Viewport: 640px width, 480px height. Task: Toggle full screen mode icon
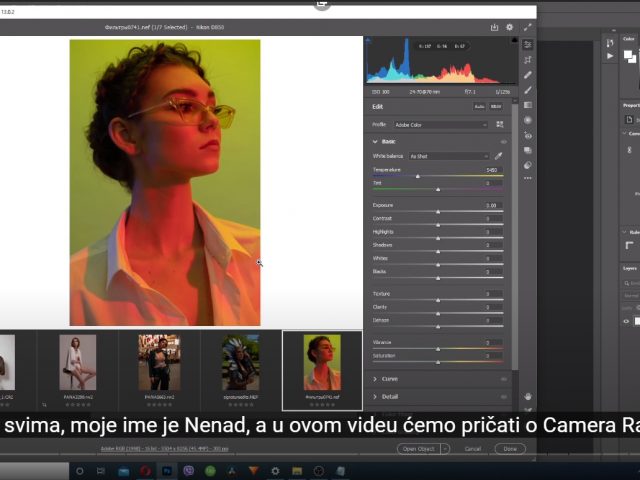click(528, 27)
